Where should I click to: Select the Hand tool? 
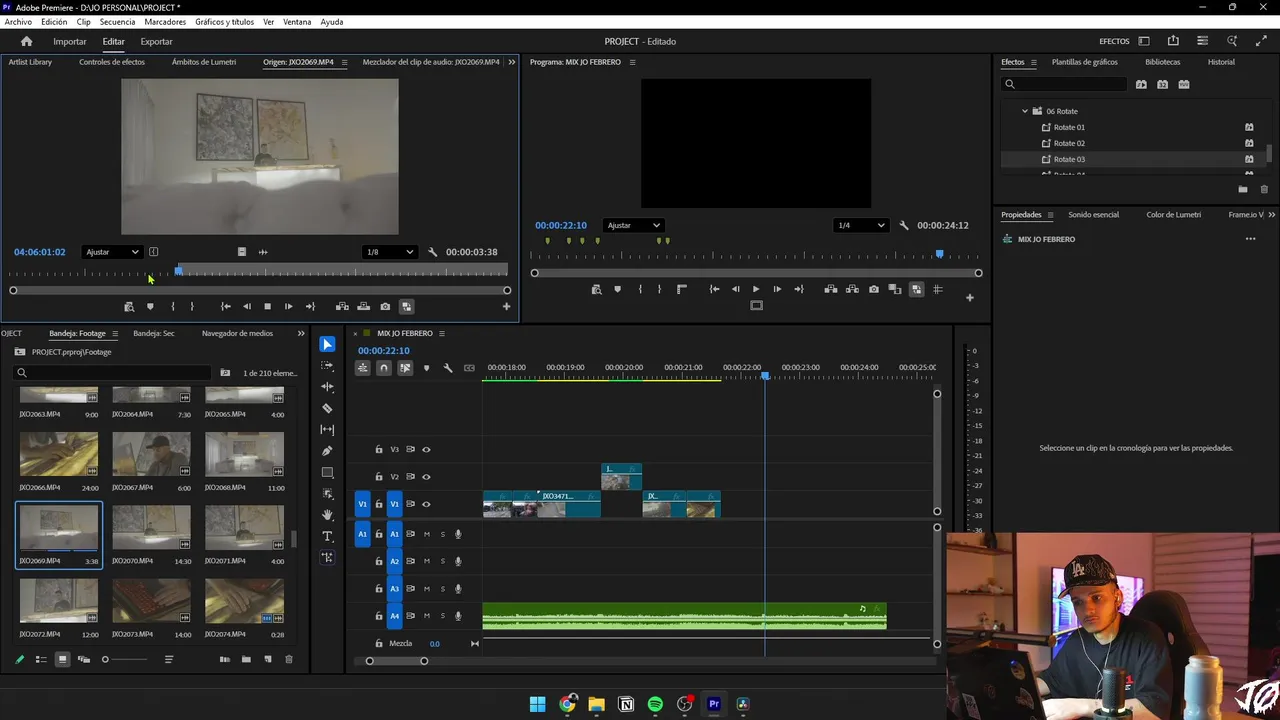[327, 515]
